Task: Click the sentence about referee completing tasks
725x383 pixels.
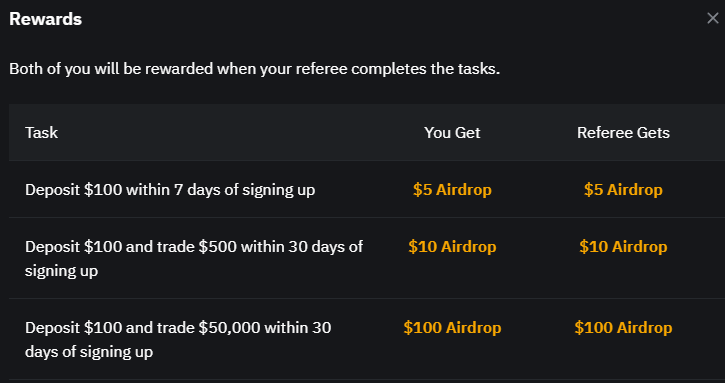Action: 255,69
